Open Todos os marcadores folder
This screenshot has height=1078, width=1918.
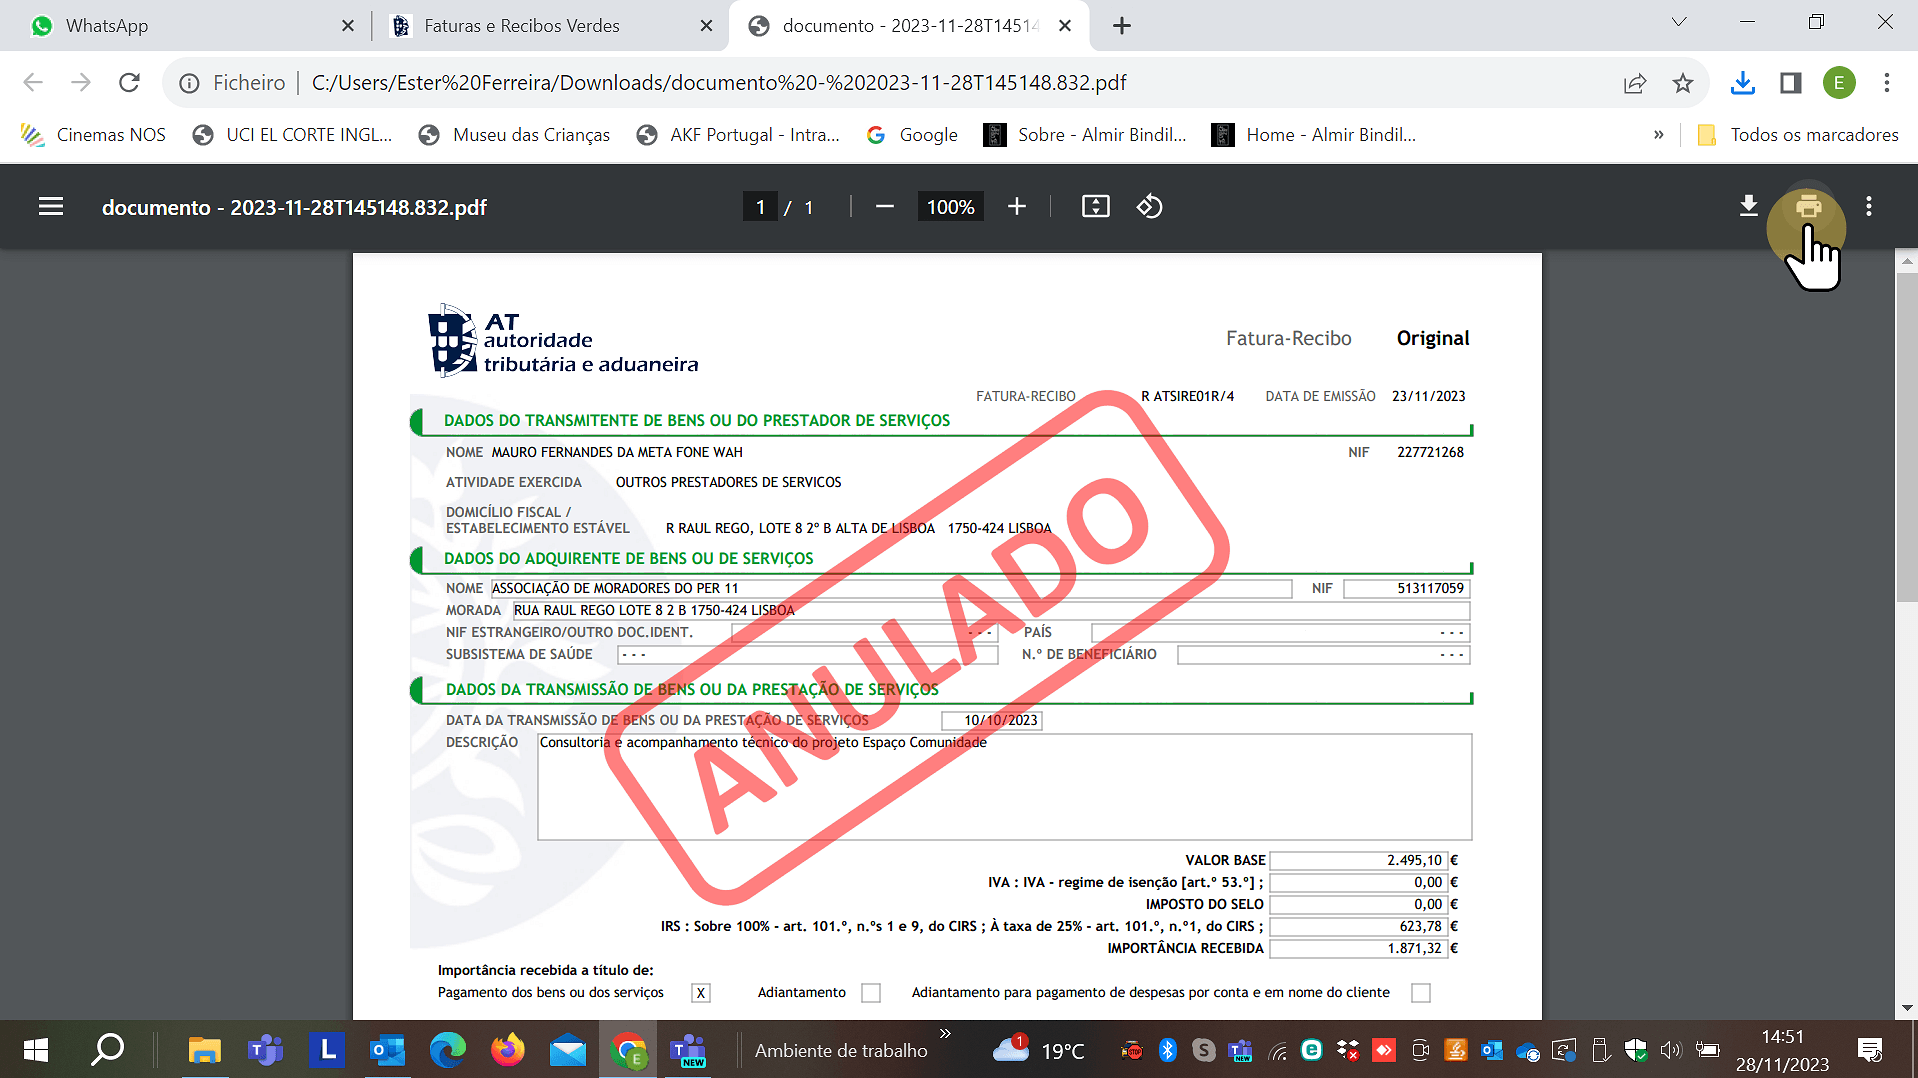pyautogui.click(x=1798, y=135)
